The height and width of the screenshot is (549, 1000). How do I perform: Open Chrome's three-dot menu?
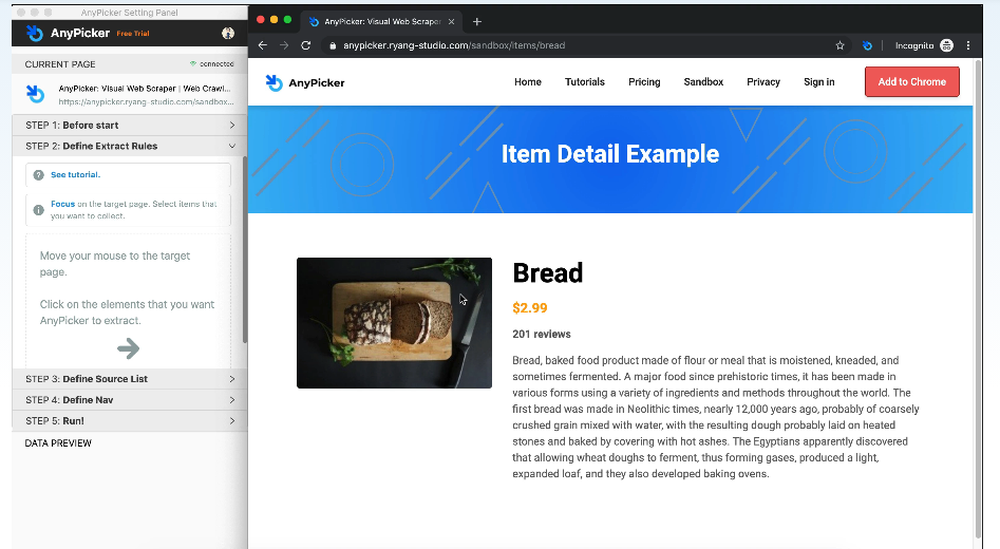pos(968,45)
